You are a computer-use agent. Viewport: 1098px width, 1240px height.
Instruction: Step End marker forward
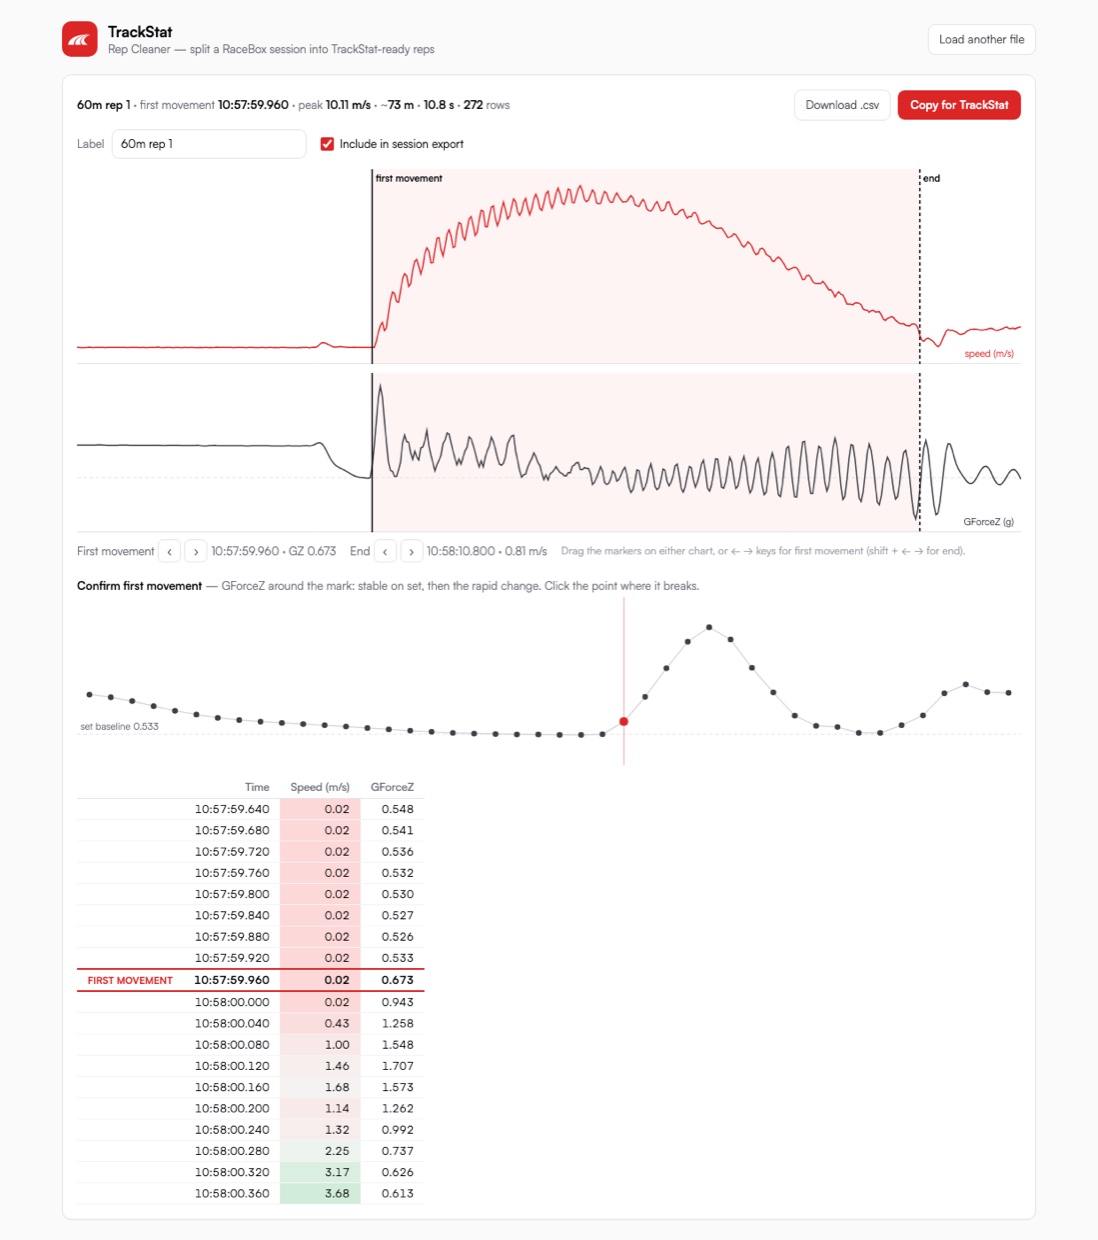411,551
